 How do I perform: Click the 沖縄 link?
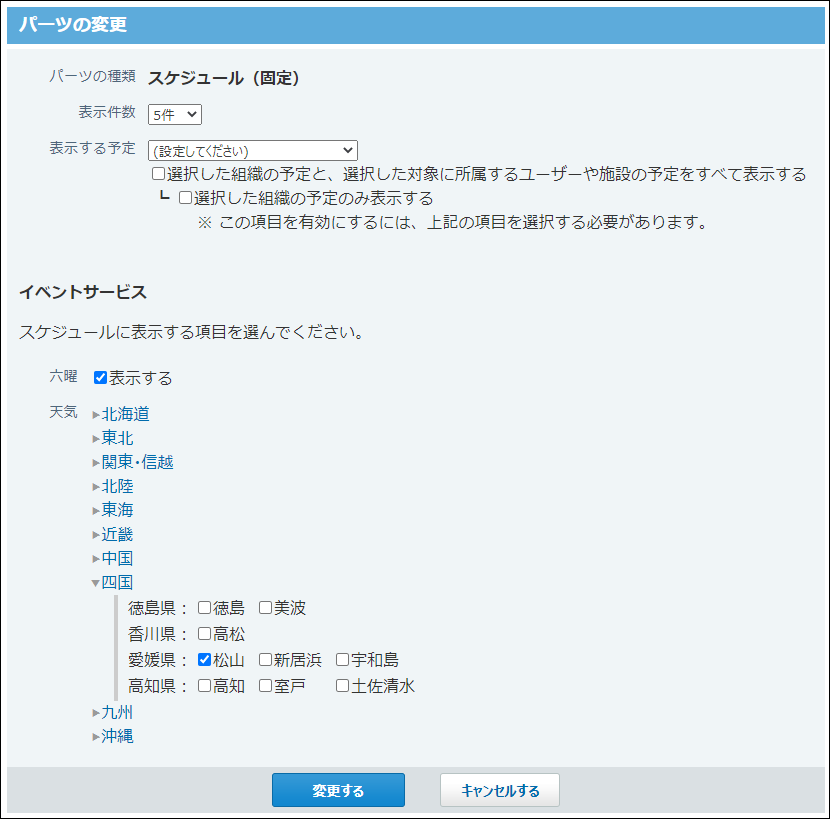[x=118, y=736]
